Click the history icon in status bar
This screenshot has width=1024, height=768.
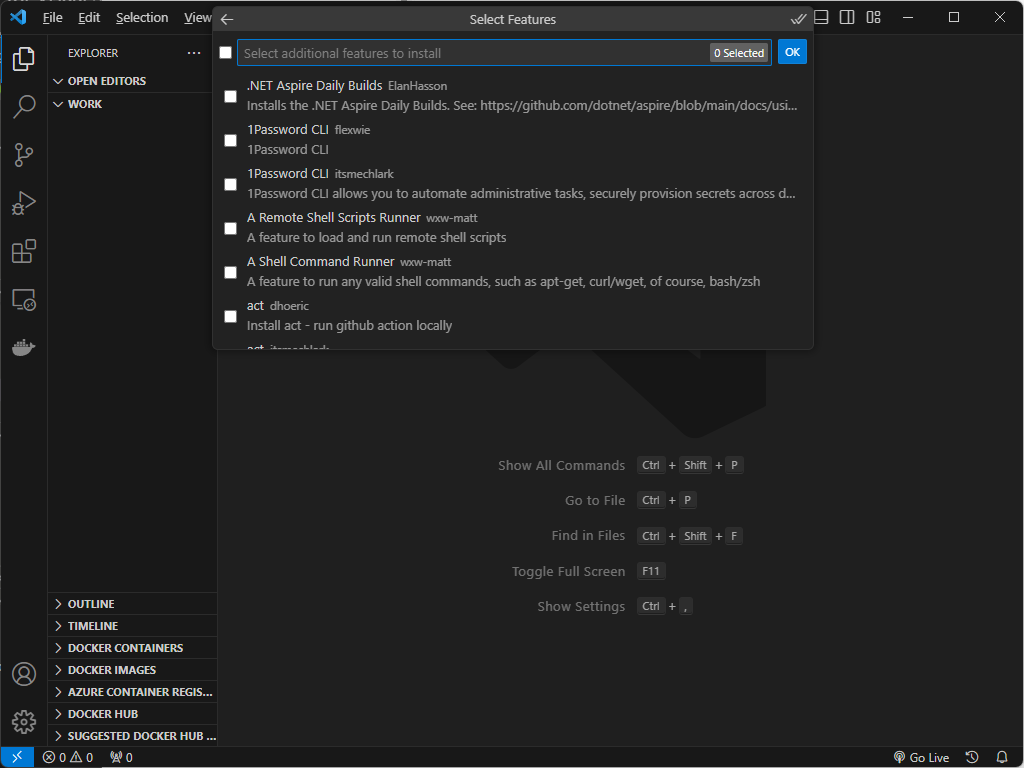pyautogui.click(x=972, y=757)
